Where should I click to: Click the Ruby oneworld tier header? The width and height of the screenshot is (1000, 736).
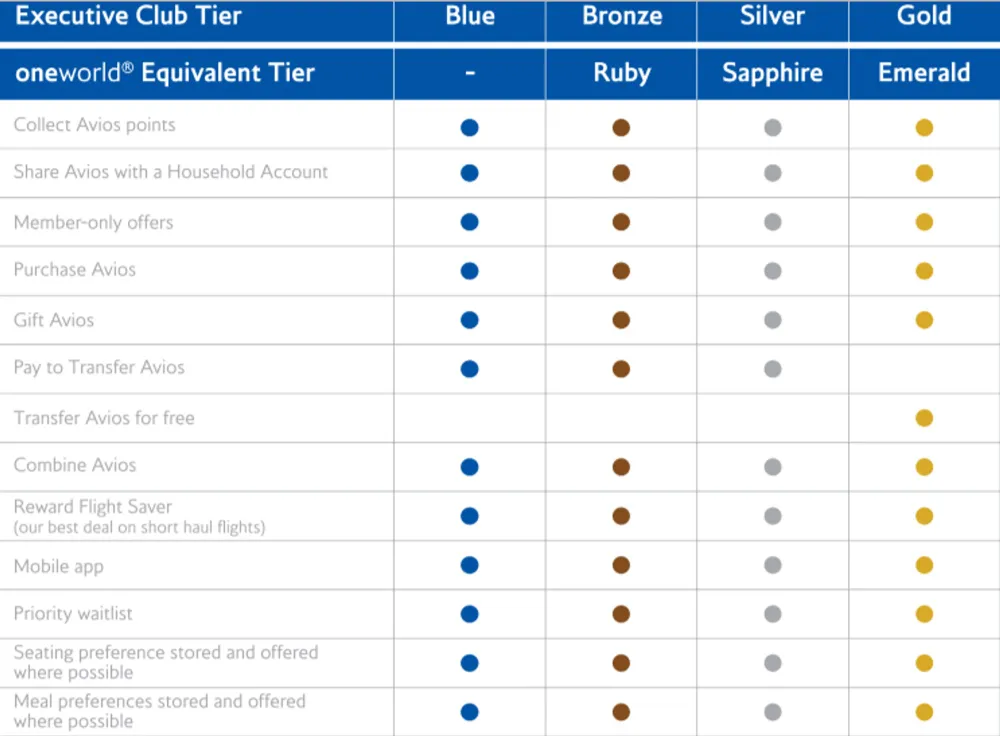point(622,73)
